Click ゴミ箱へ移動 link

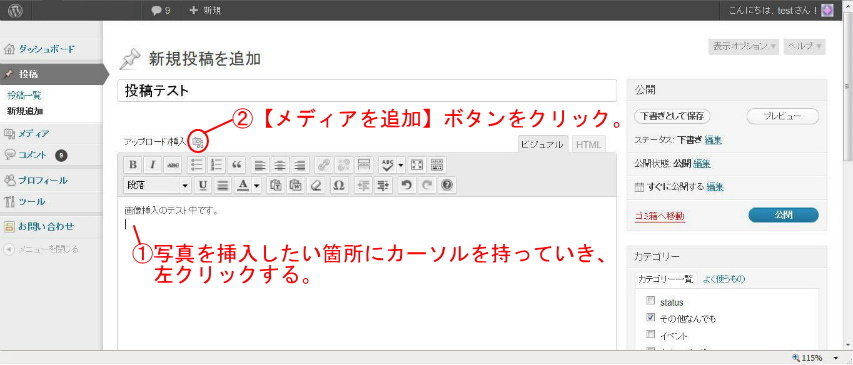point(660,216)
